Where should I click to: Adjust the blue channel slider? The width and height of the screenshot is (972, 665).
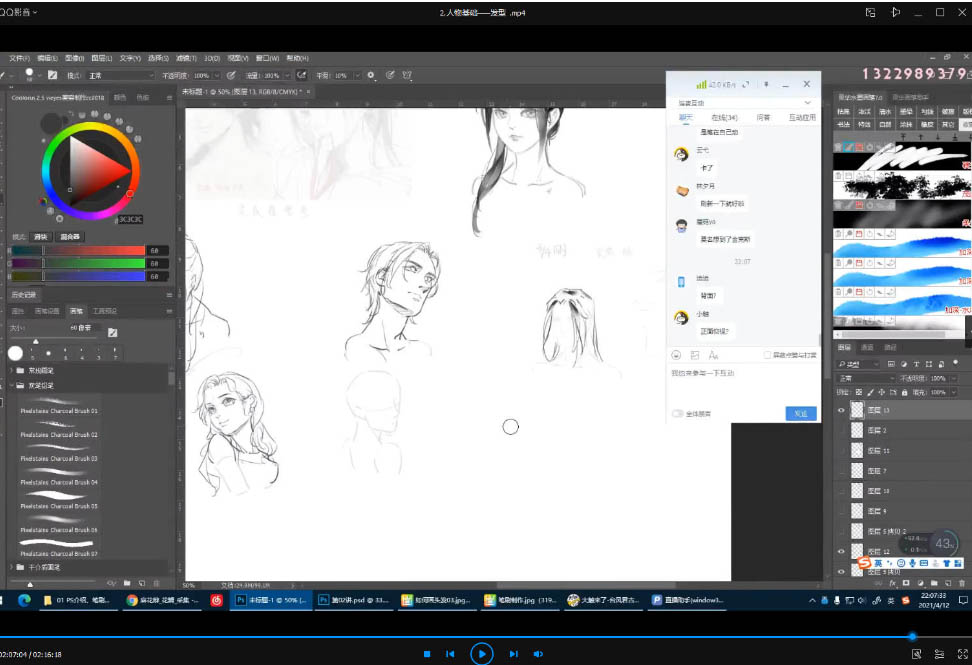78,276
